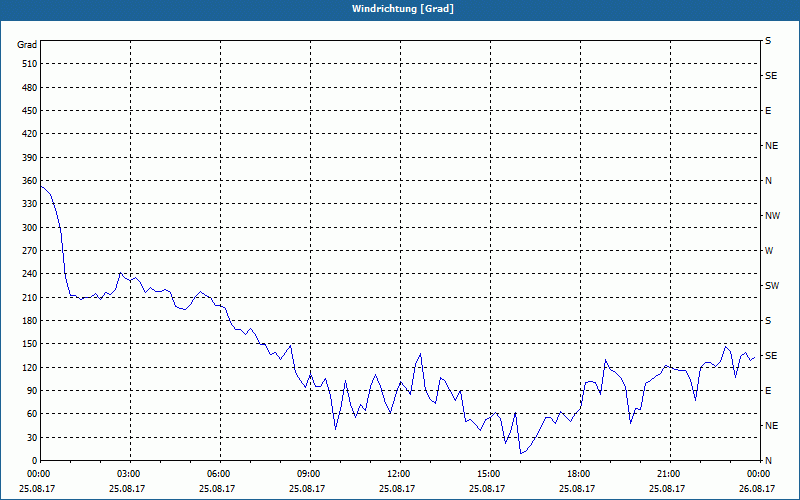Viewport: 800px width, 500px height.
Task: Select the 30 left axis value
Action: 32,437
